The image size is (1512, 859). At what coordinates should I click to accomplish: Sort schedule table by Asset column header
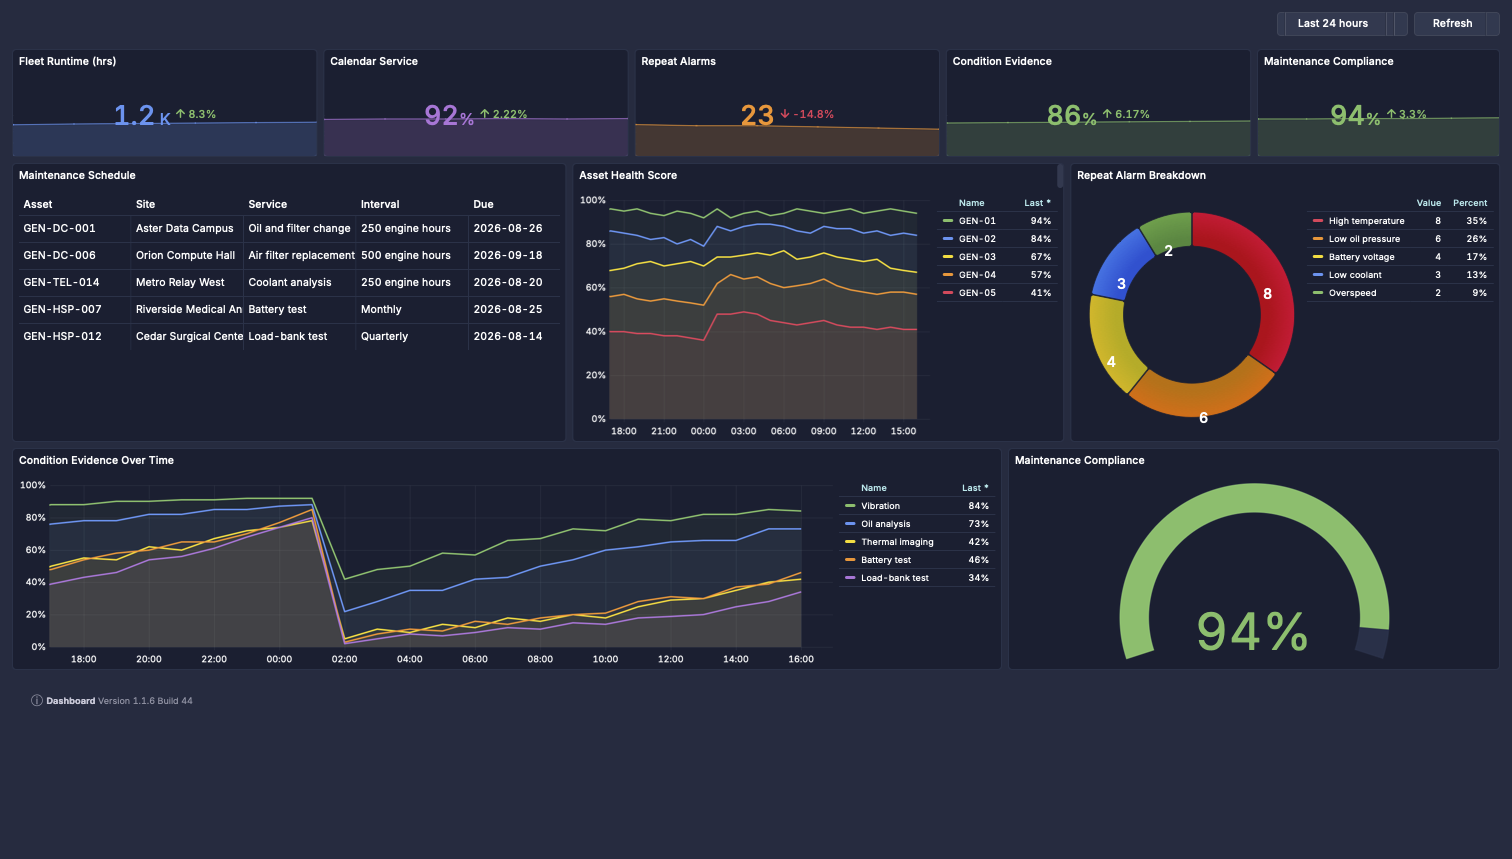tap(38, 204)
